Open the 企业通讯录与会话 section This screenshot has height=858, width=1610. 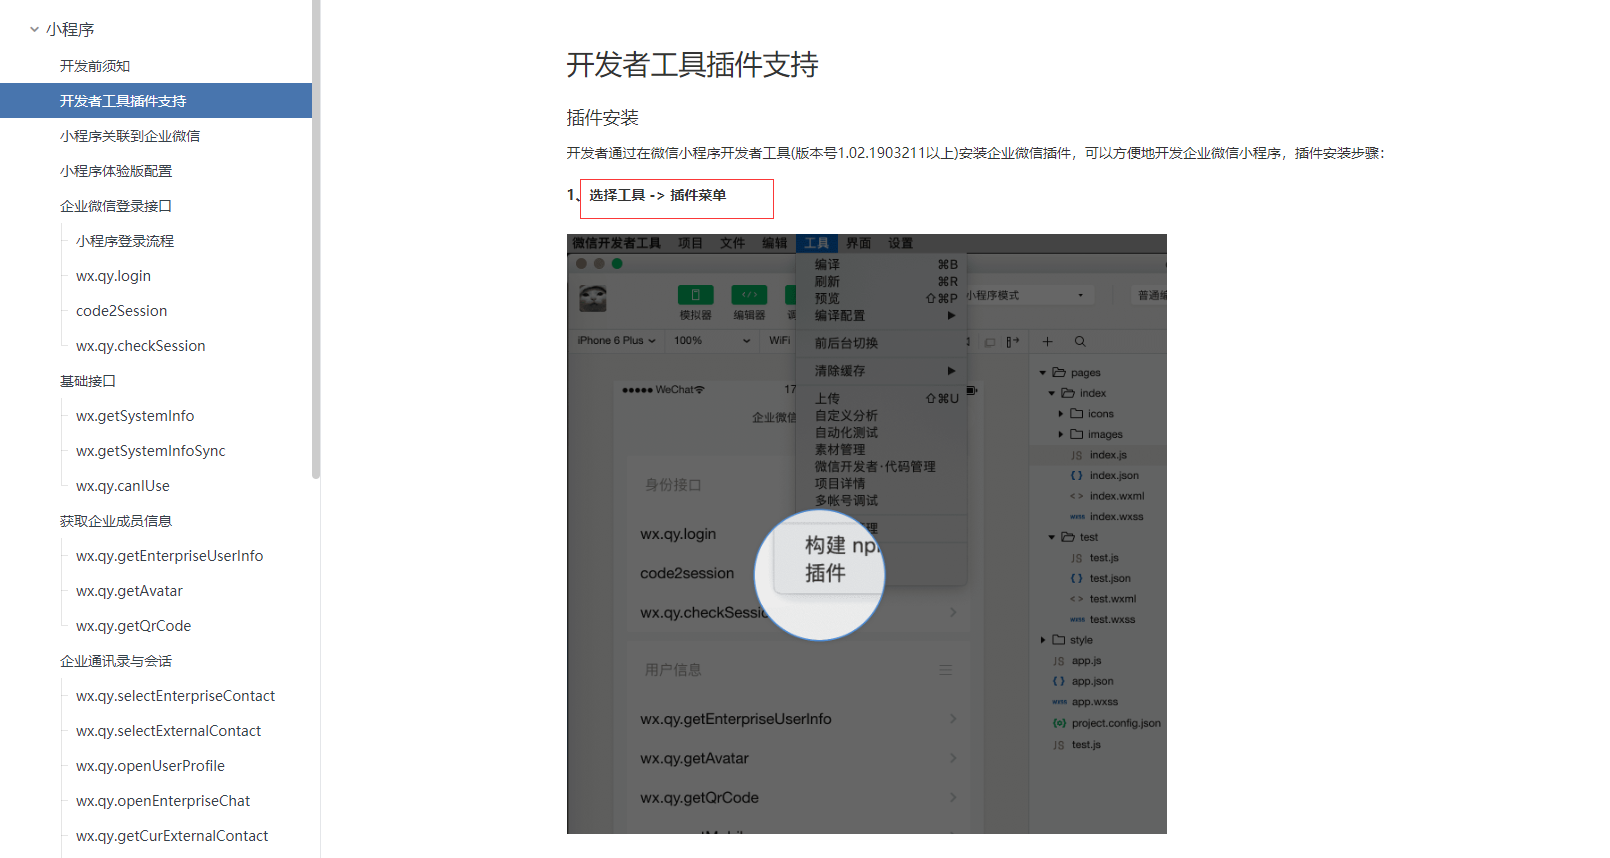click(116, 661)
